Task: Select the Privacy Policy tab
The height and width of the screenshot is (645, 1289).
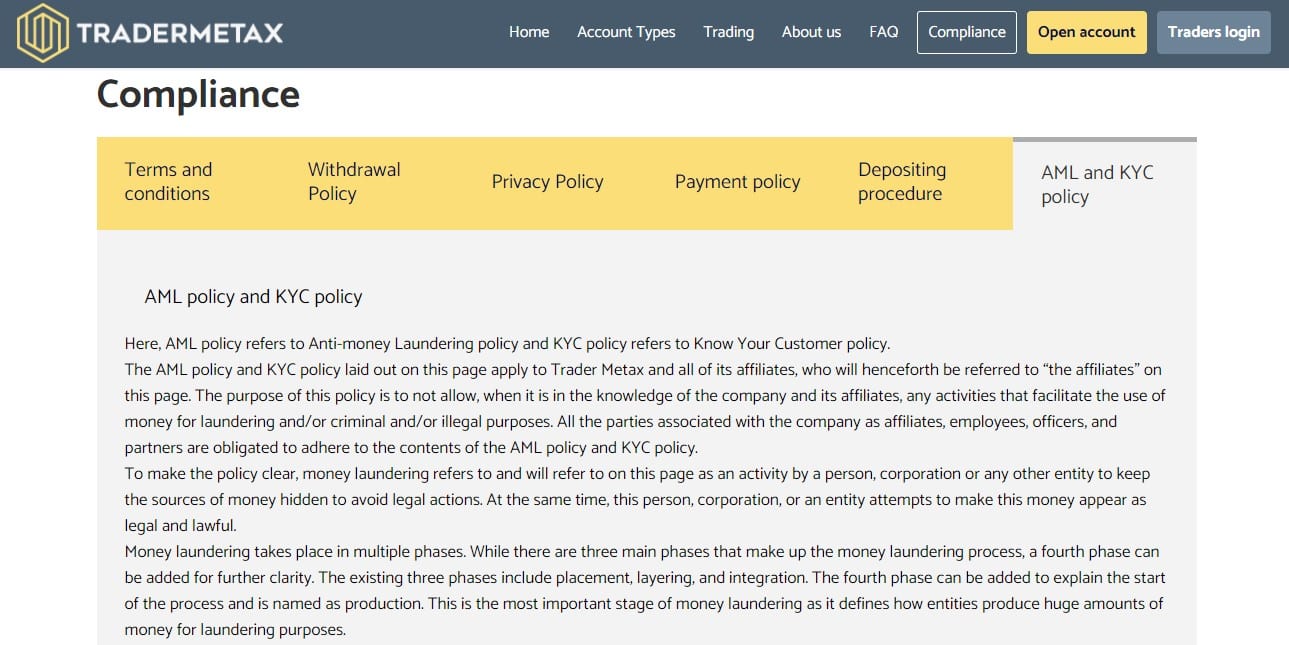Action: [x=555, y=182]
